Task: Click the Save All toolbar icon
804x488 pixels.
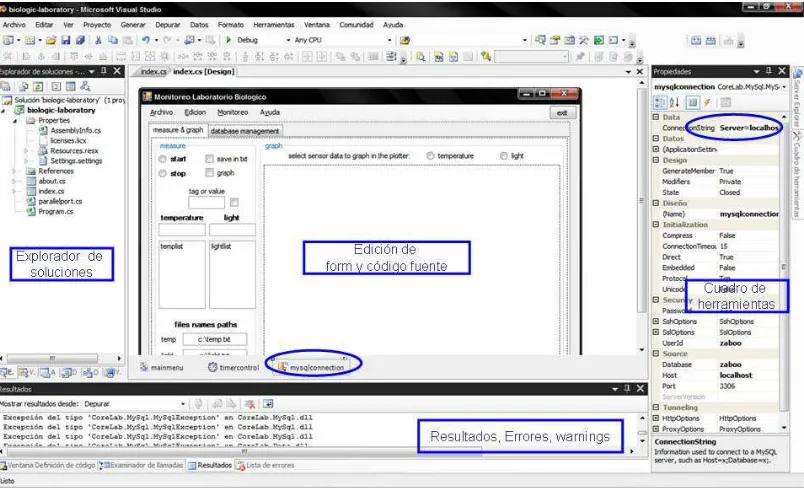Action: (x=80, y=40)
